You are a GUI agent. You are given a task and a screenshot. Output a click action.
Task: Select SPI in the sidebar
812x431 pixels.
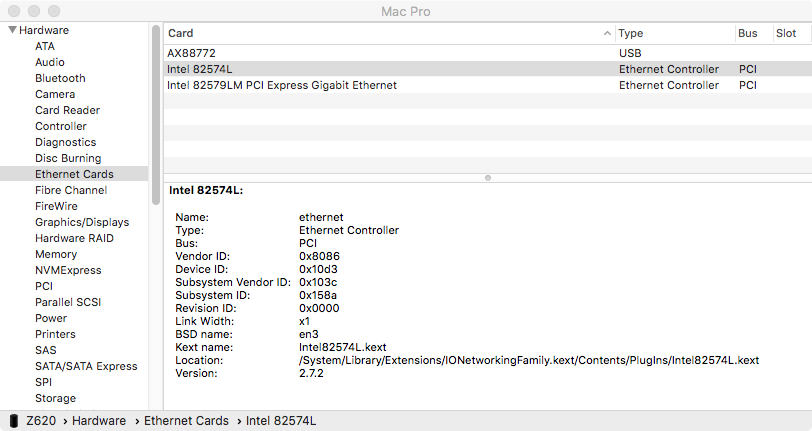[x=44, y=383]
